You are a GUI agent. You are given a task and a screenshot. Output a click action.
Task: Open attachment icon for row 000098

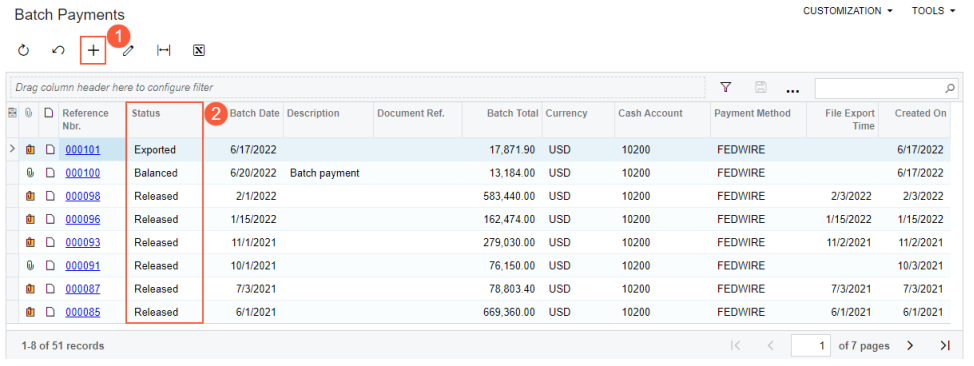(30, 196)
